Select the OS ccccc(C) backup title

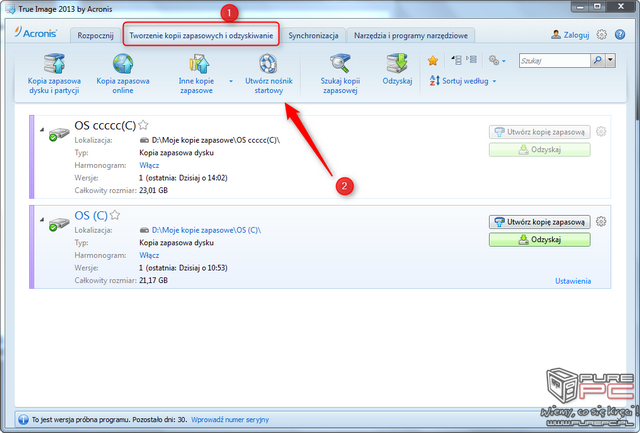click(105, 125)
